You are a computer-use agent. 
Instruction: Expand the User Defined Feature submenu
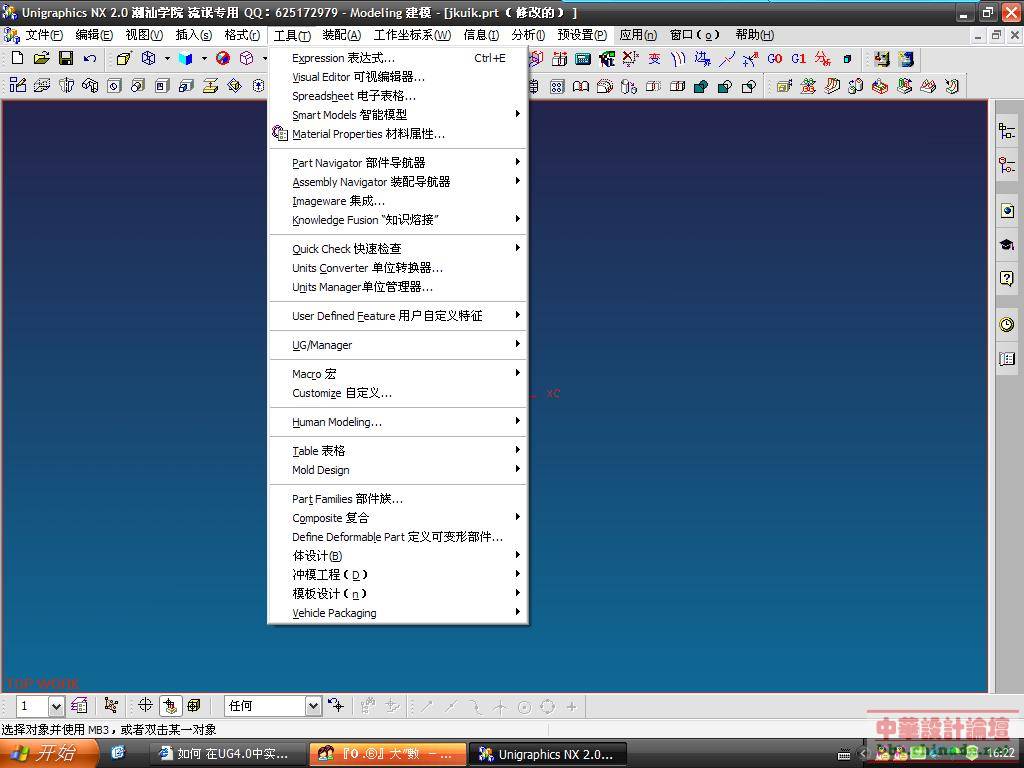(x=398, y=315)
